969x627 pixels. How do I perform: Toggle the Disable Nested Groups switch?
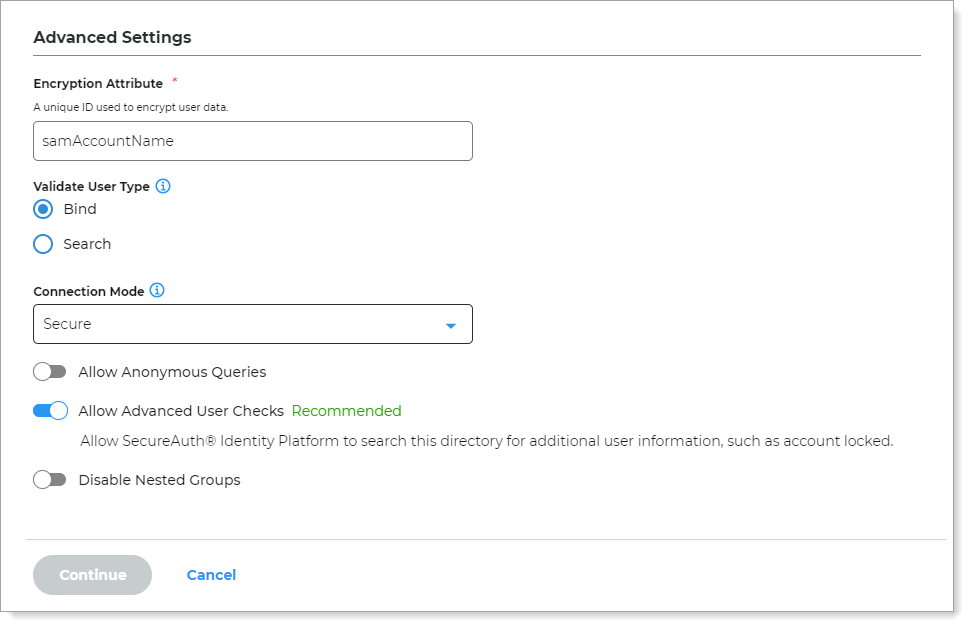(49, 480)
